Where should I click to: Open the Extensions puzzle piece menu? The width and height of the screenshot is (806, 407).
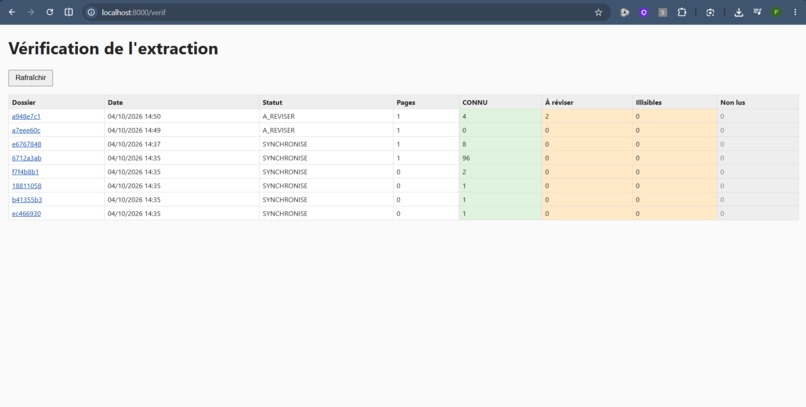coord(682,12)
